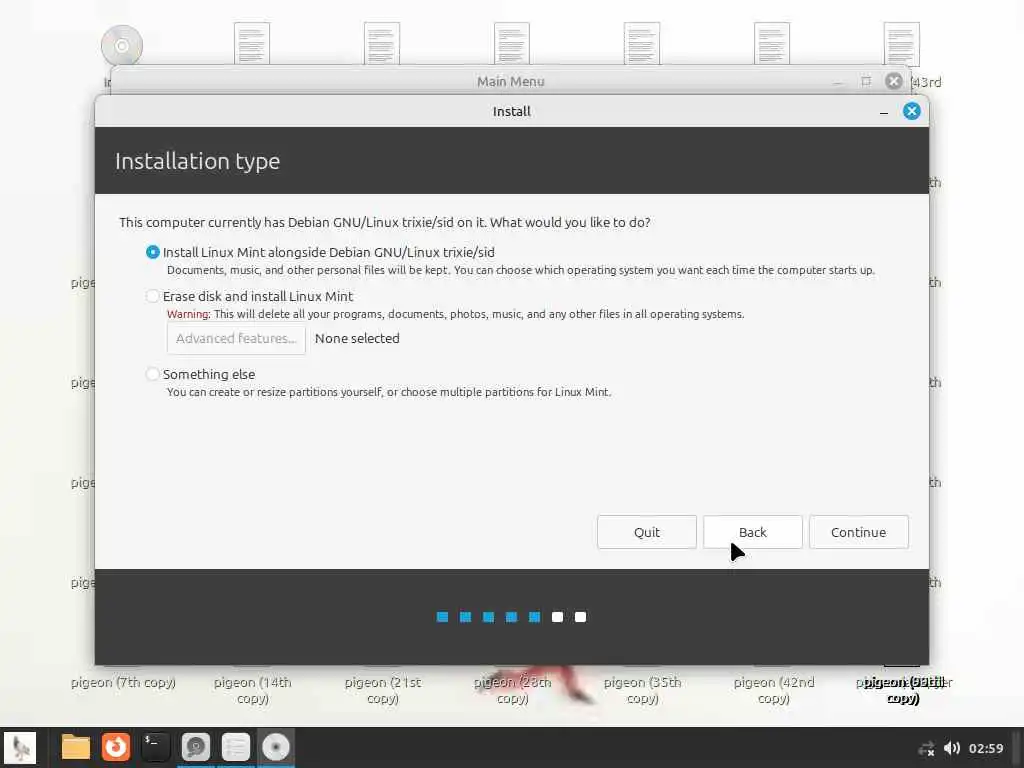Minimize the Install window
1024x768 pixels.
pos(884,112)
